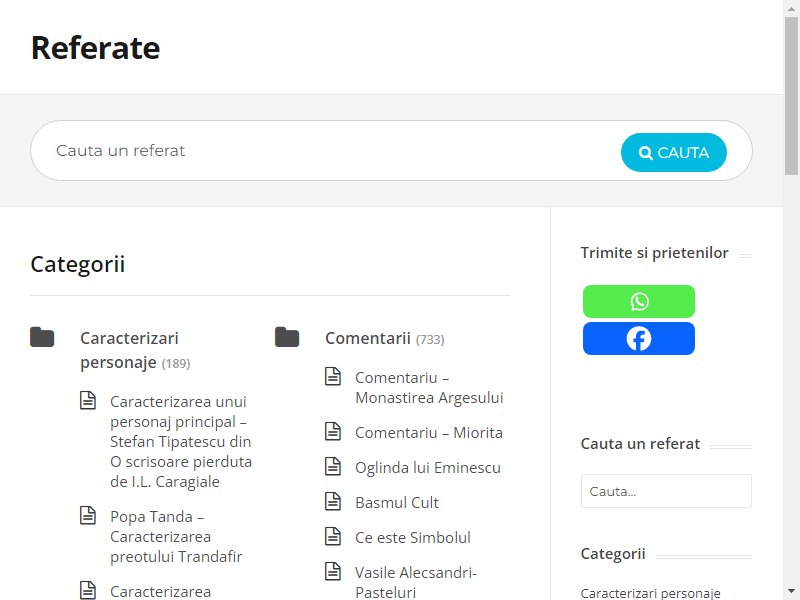Click document icon next to Basmul Cult

pyautogui.click(x=333, y=502)
